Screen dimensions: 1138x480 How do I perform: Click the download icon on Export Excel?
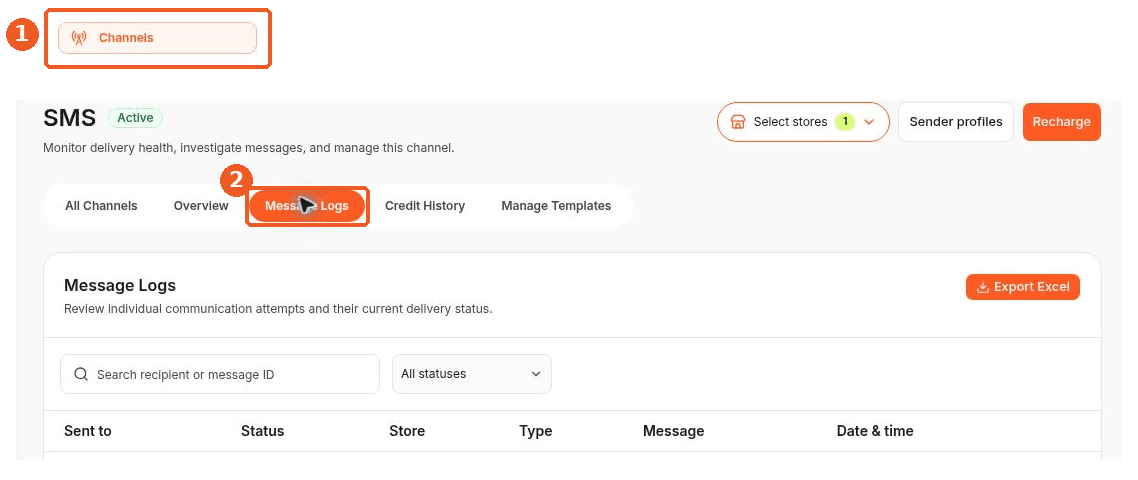[x=983, y=288]
